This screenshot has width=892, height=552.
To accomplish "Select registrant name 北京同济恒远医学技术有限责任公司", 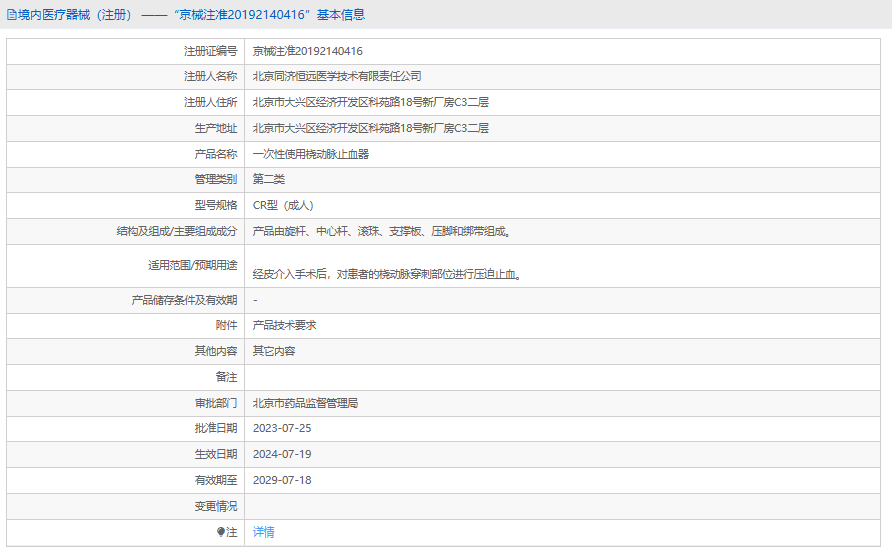I will point(337,76).
